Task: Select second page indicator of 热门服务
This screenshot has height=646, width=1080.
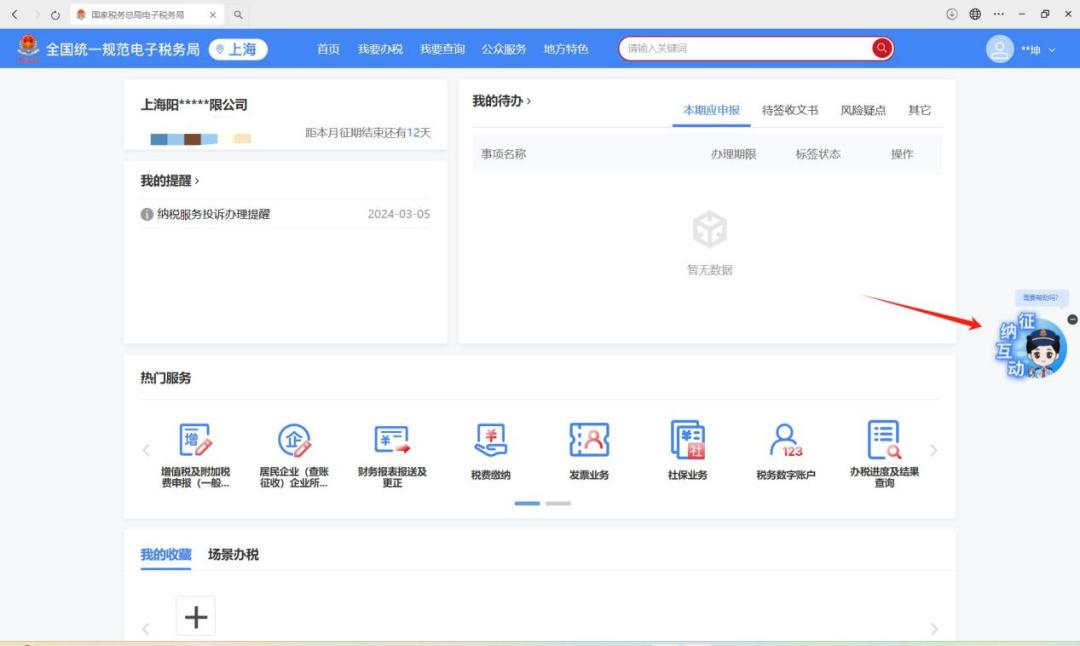Action: [x=559, y=503]
